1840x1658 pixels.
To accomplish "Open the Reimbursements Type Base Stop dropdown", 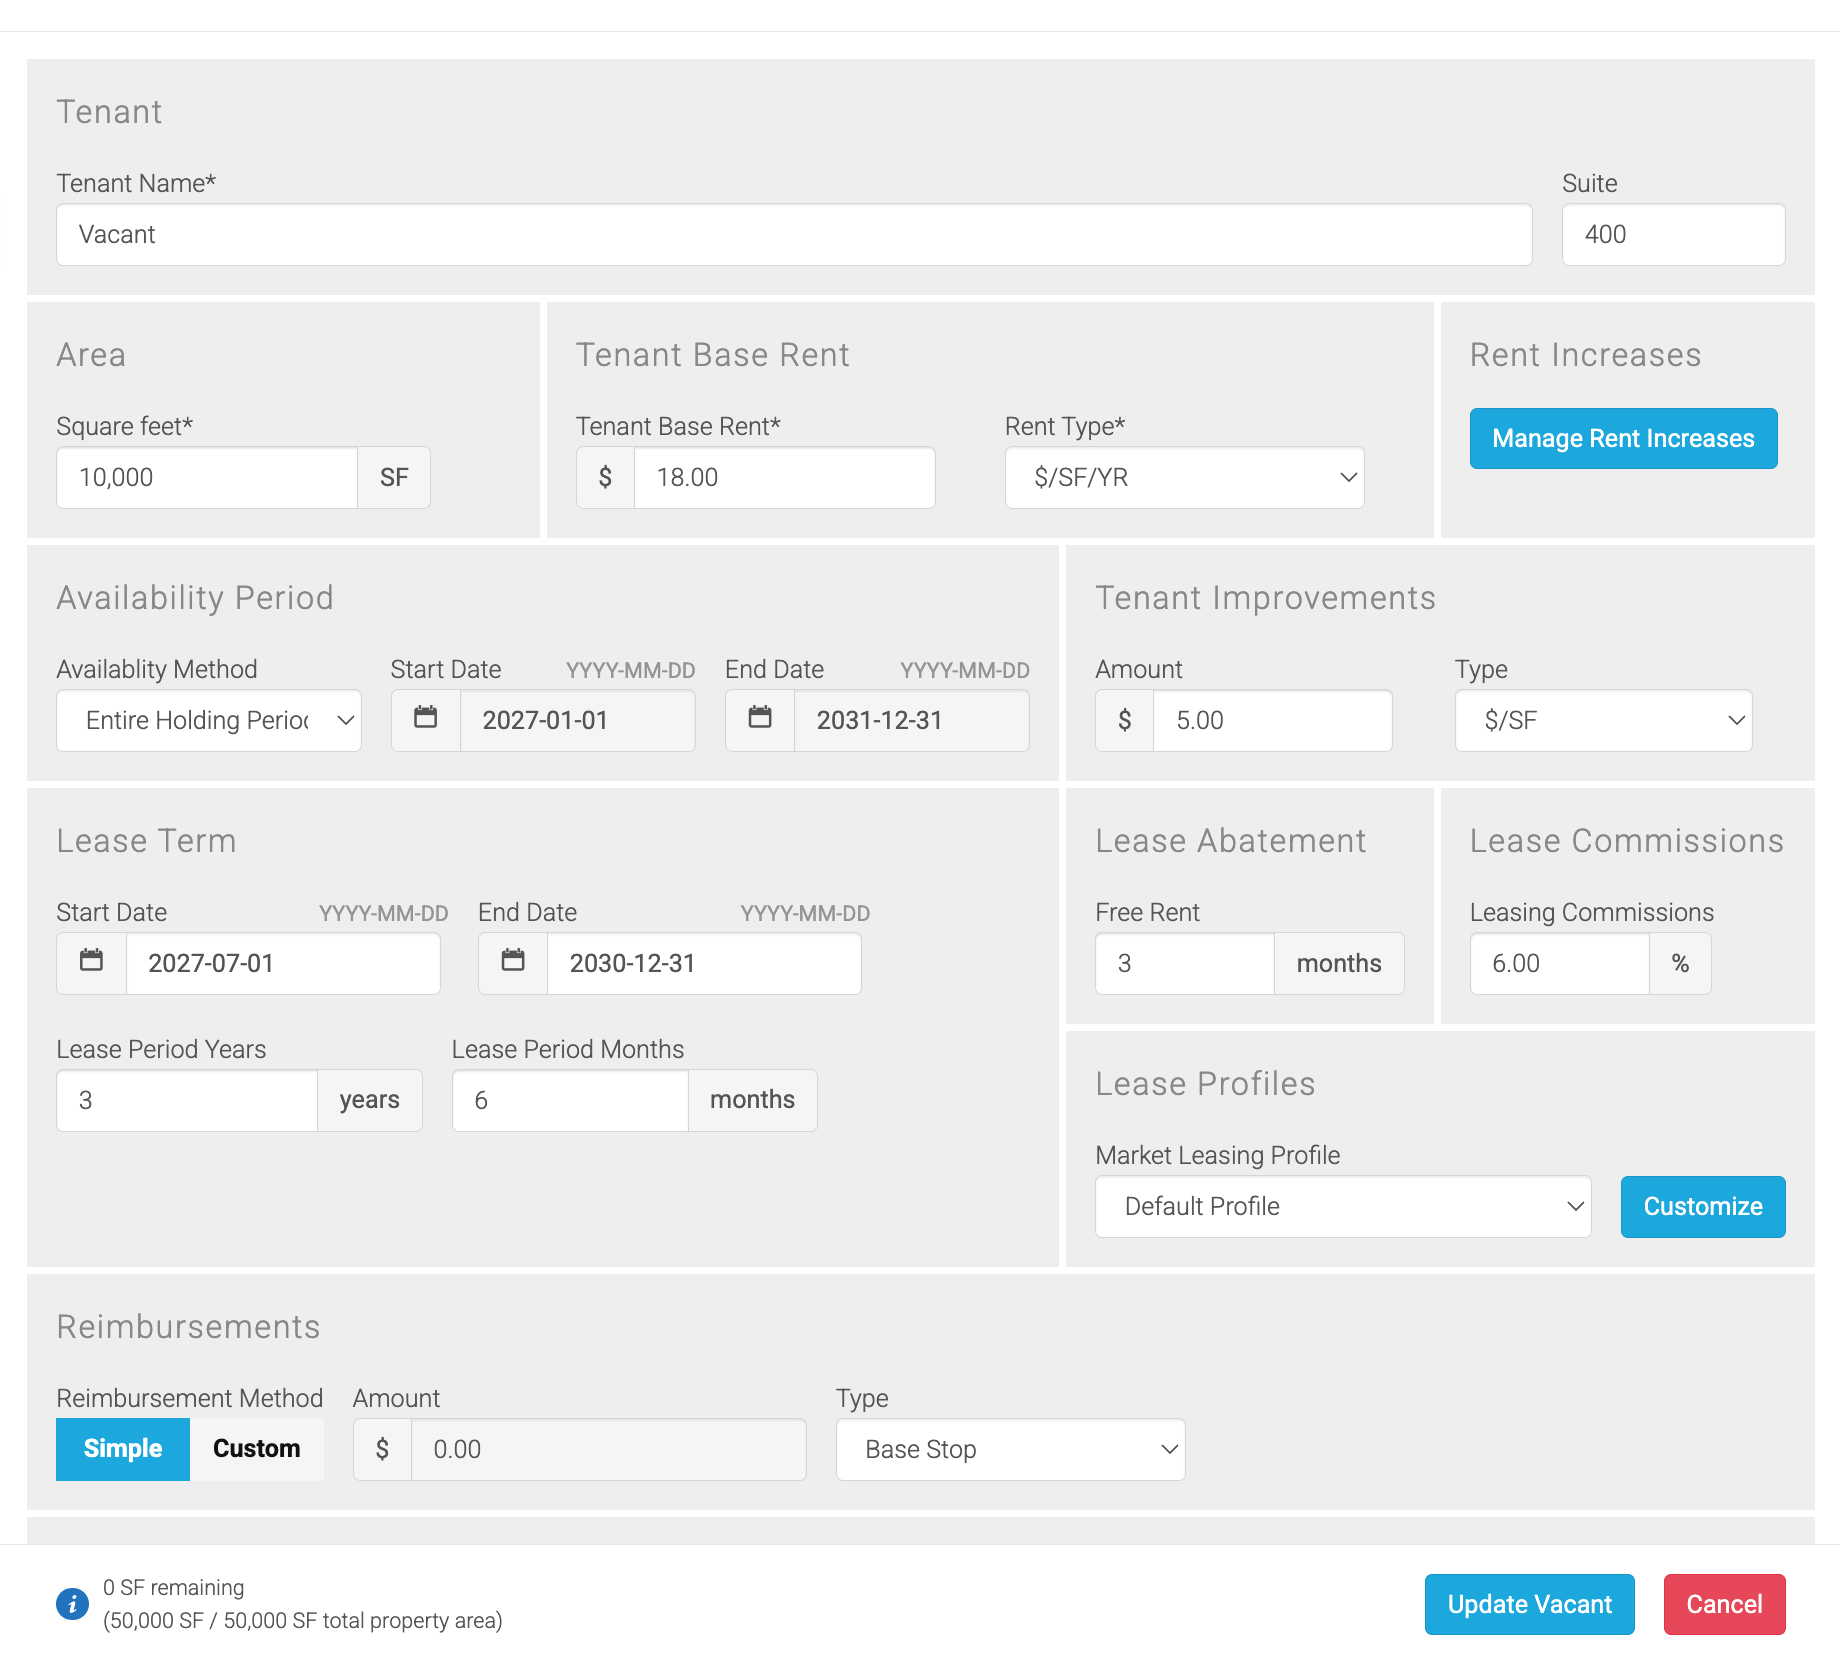I will coord(1010,1449).
